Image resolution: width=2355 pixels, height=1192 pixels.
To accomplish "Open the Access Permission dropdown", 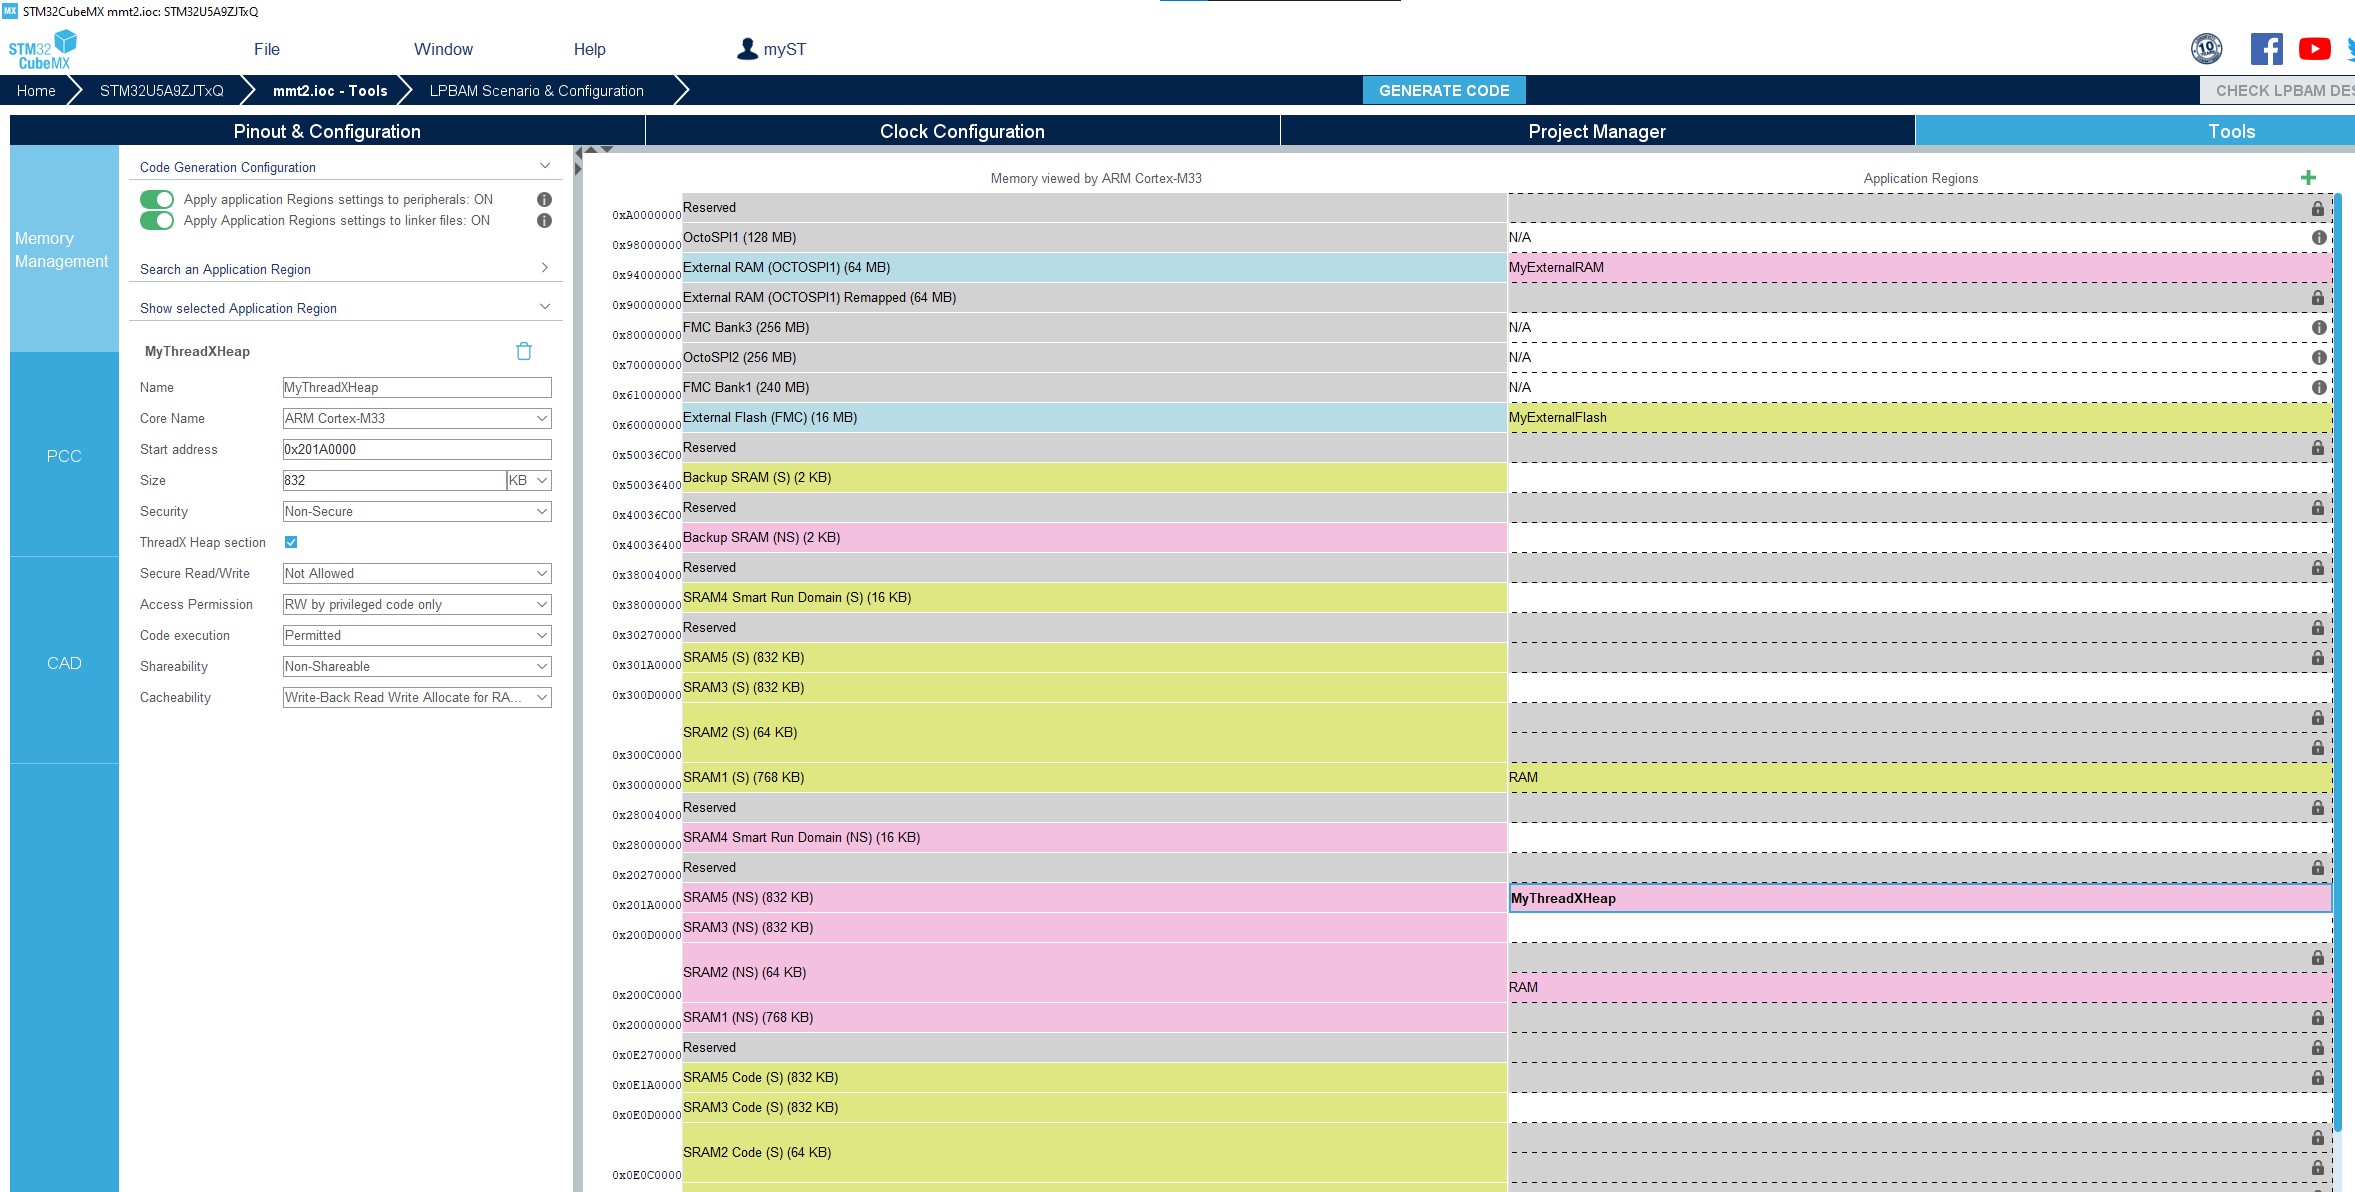I will 417,604.
